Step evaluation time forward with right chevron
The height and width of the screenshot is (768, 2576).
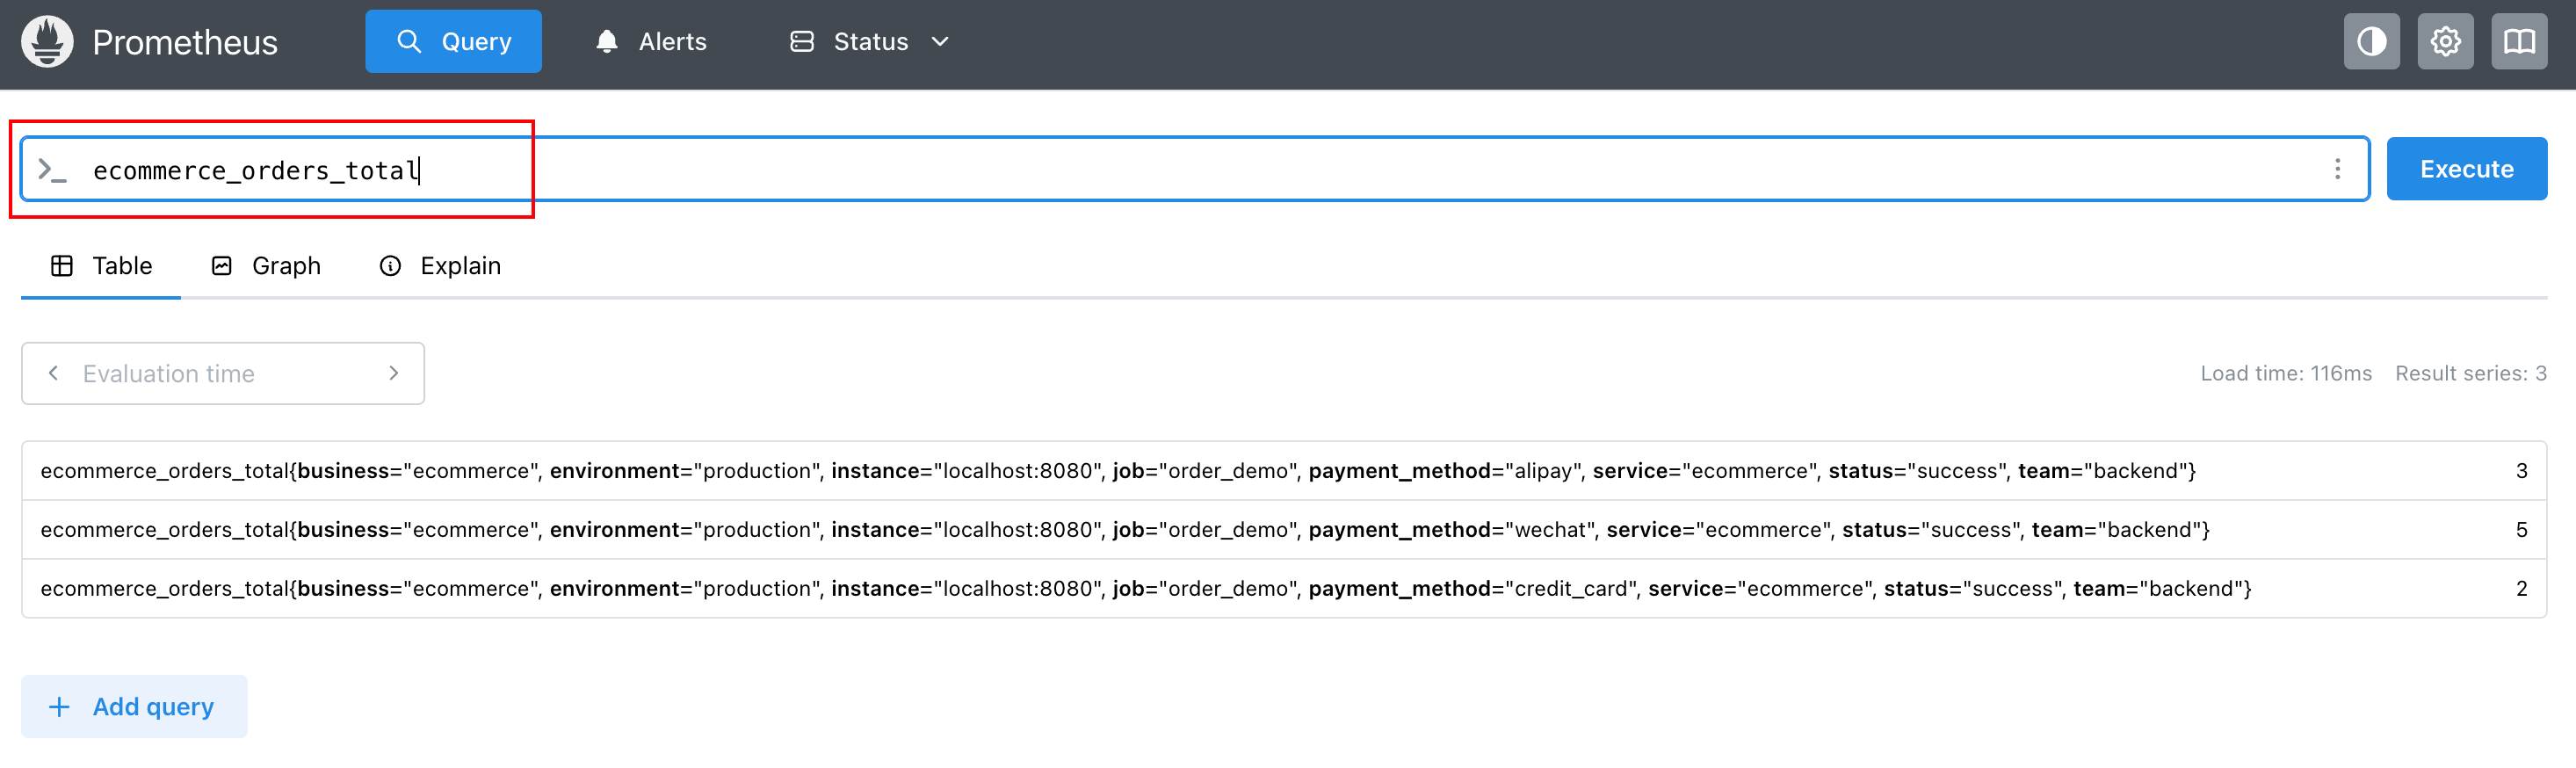[394, 373]
